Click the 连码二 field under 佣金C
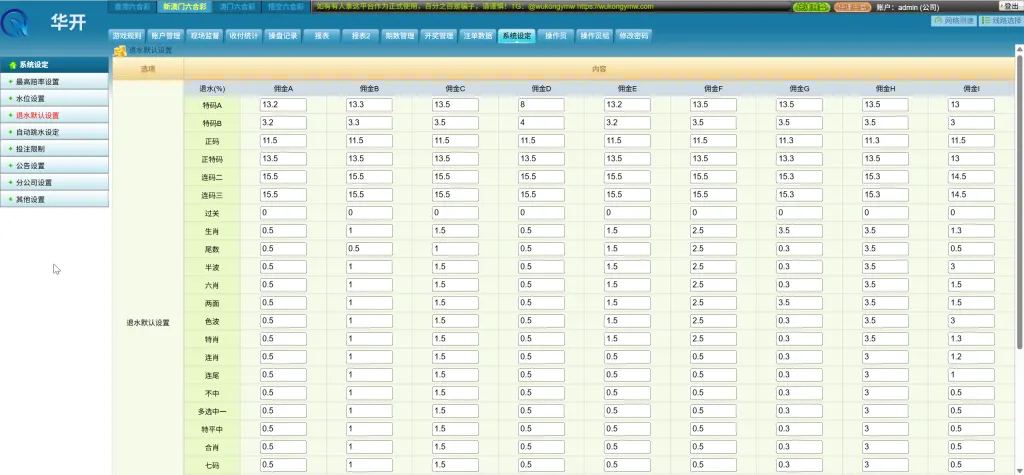The width and height of the screenshot is (1024, 475). pos(455,176)
